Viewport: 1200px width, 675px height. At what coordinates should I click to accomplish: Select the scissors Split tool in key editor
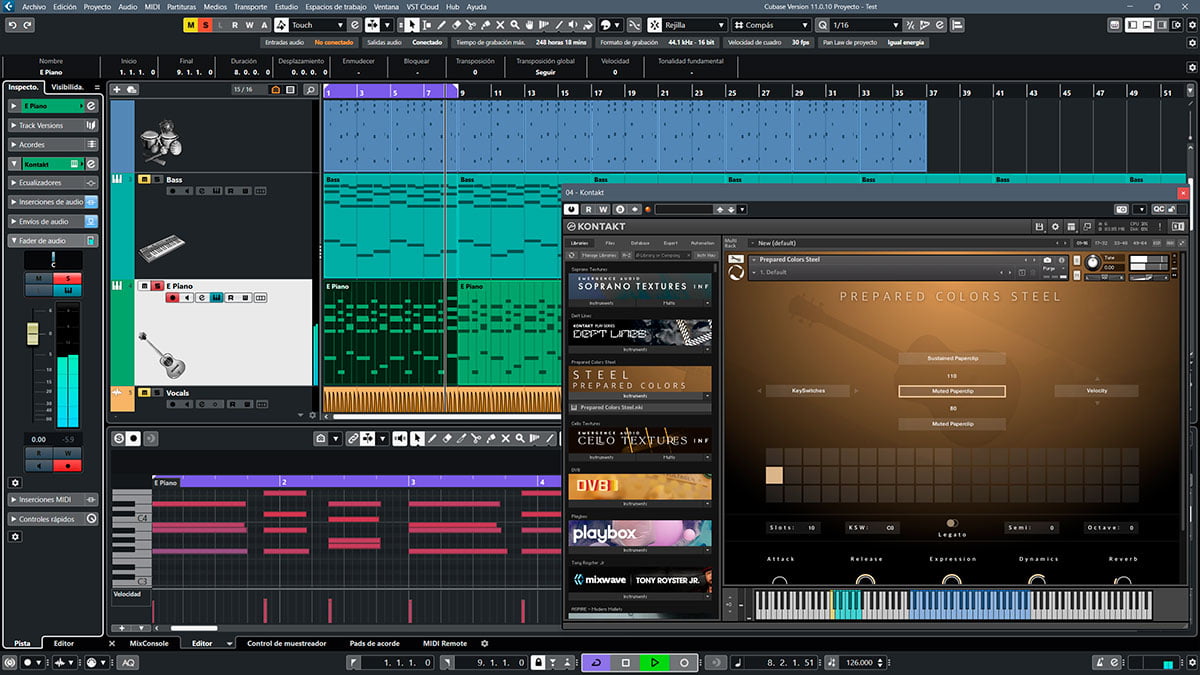click(475, 438)
